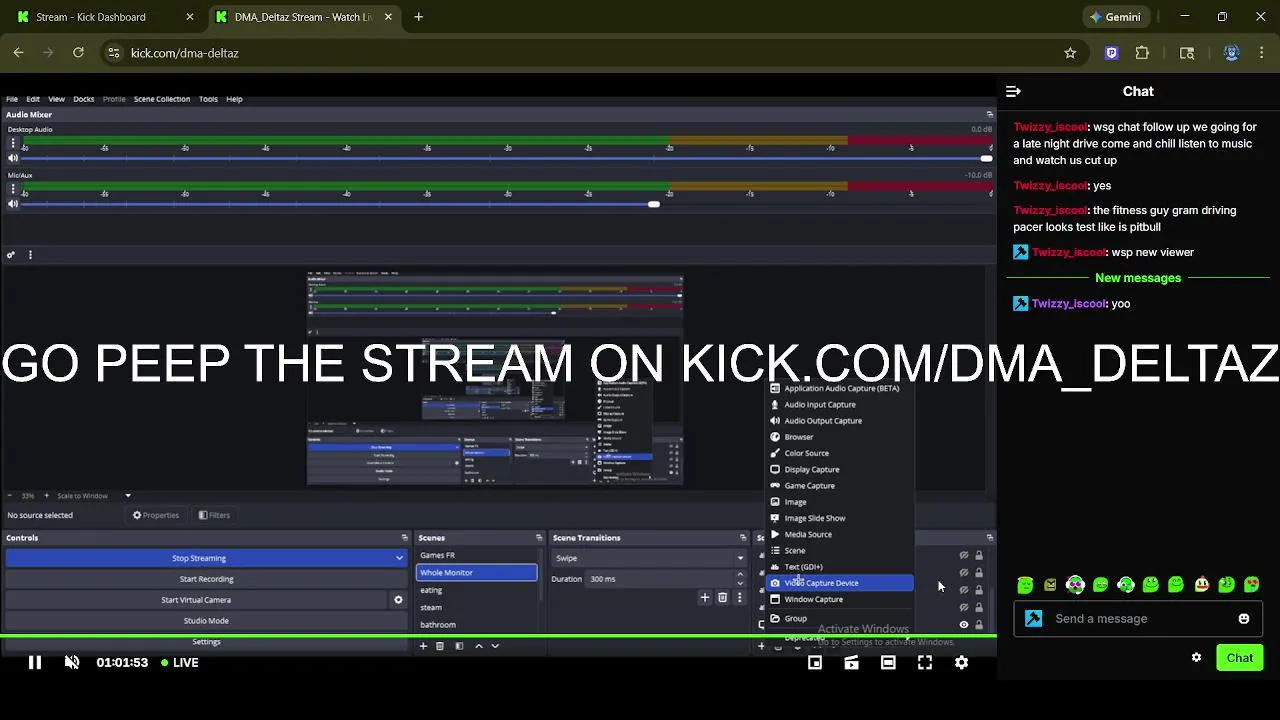1280x720 pixels.
Task: Open the Mic/Aux options dots
Action: 13,190
